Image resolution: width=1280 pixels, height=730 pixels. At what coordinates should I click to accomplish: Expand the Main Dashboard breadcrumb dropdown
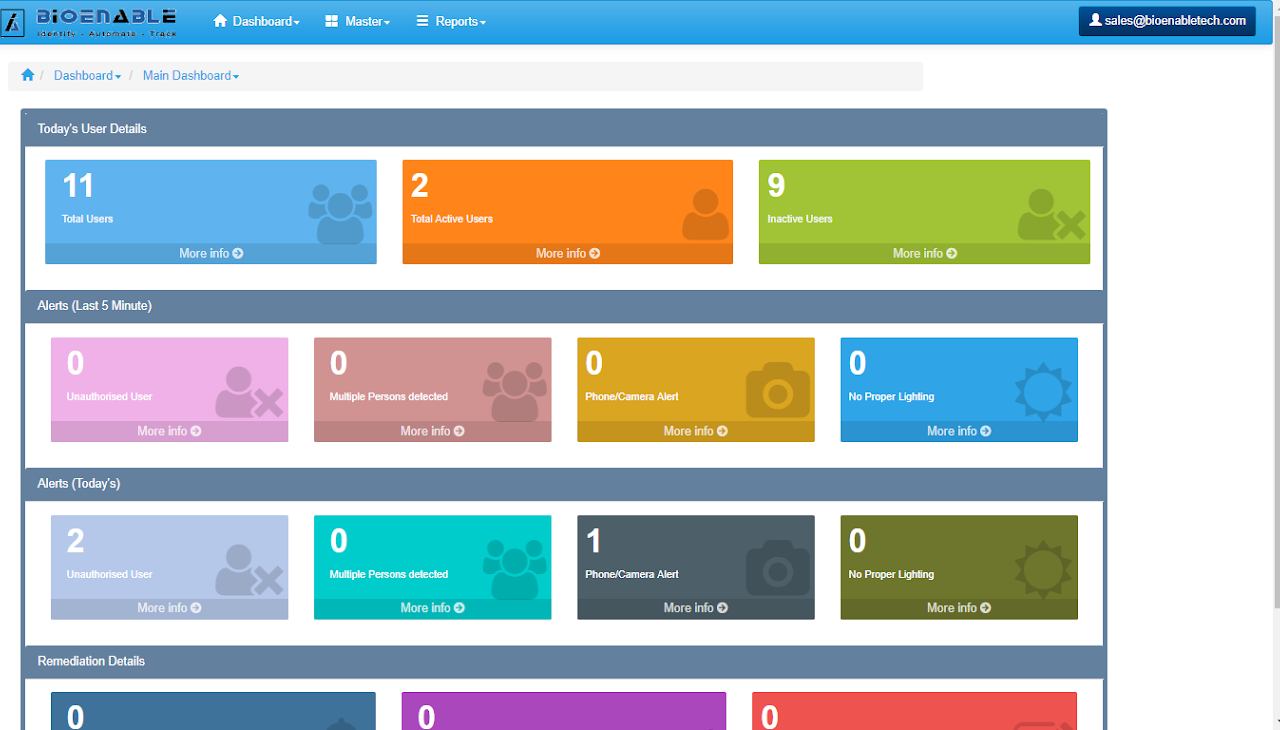point(191,76)
